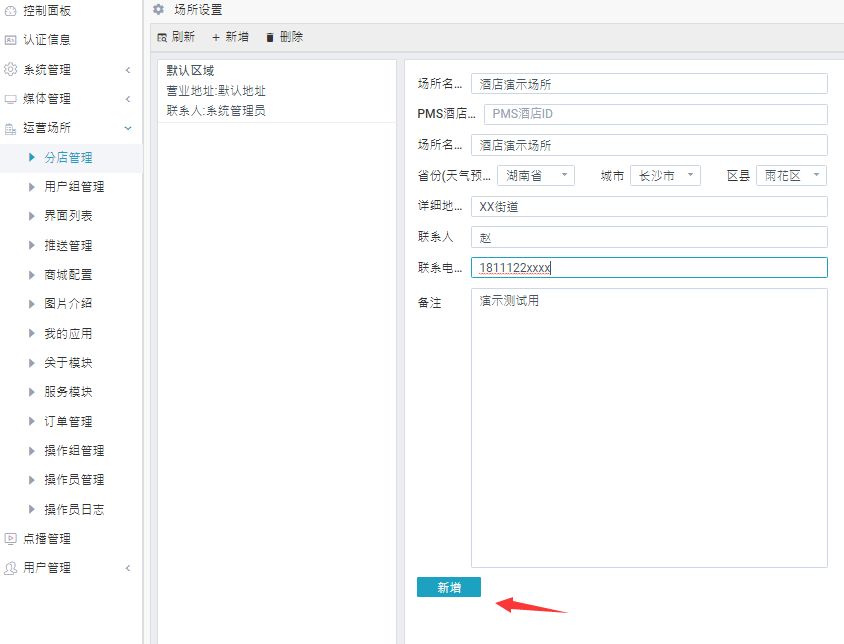The height and width of the screenshot is (644, 844).
Task: Click the arrow beside 操作员日志
Action: [x=31, y=509]
